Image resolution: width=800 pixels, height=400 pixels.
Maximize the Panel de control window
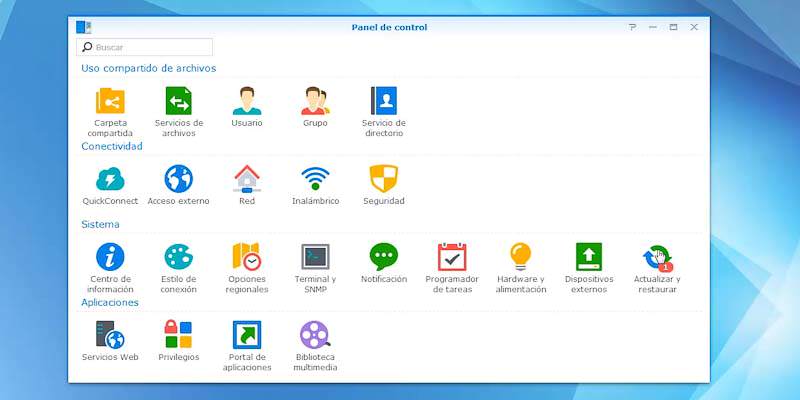673,27
